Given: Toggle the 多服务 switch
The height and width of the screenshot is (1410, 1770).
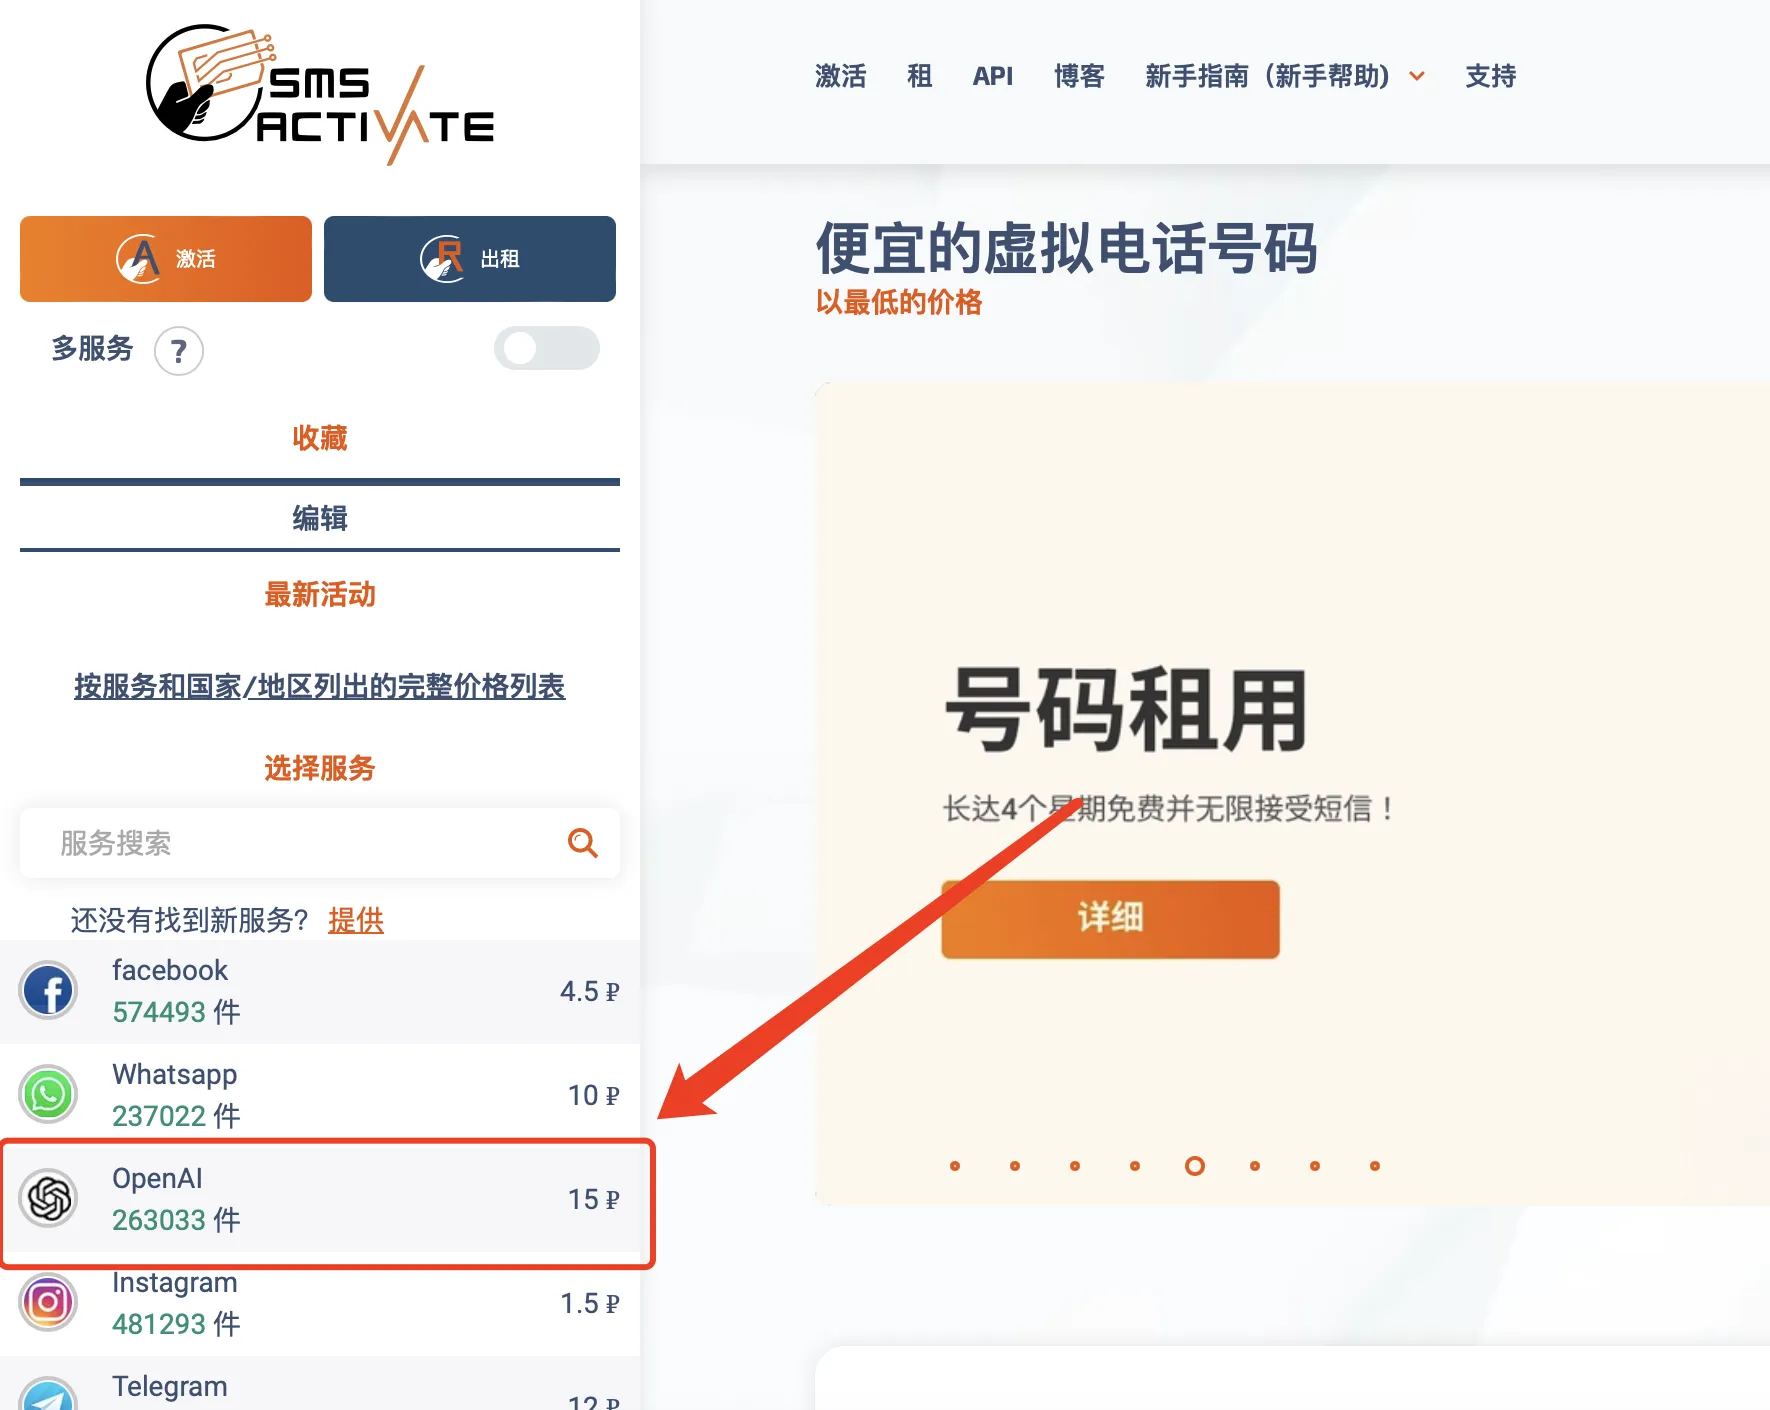Looking at the screenshot, I should pyautogui.click(x=546, y=348).
